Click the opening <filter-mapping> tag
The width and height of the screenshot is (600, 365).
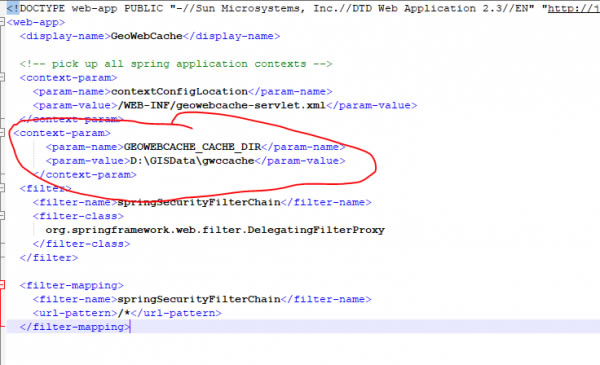point(72,285)
